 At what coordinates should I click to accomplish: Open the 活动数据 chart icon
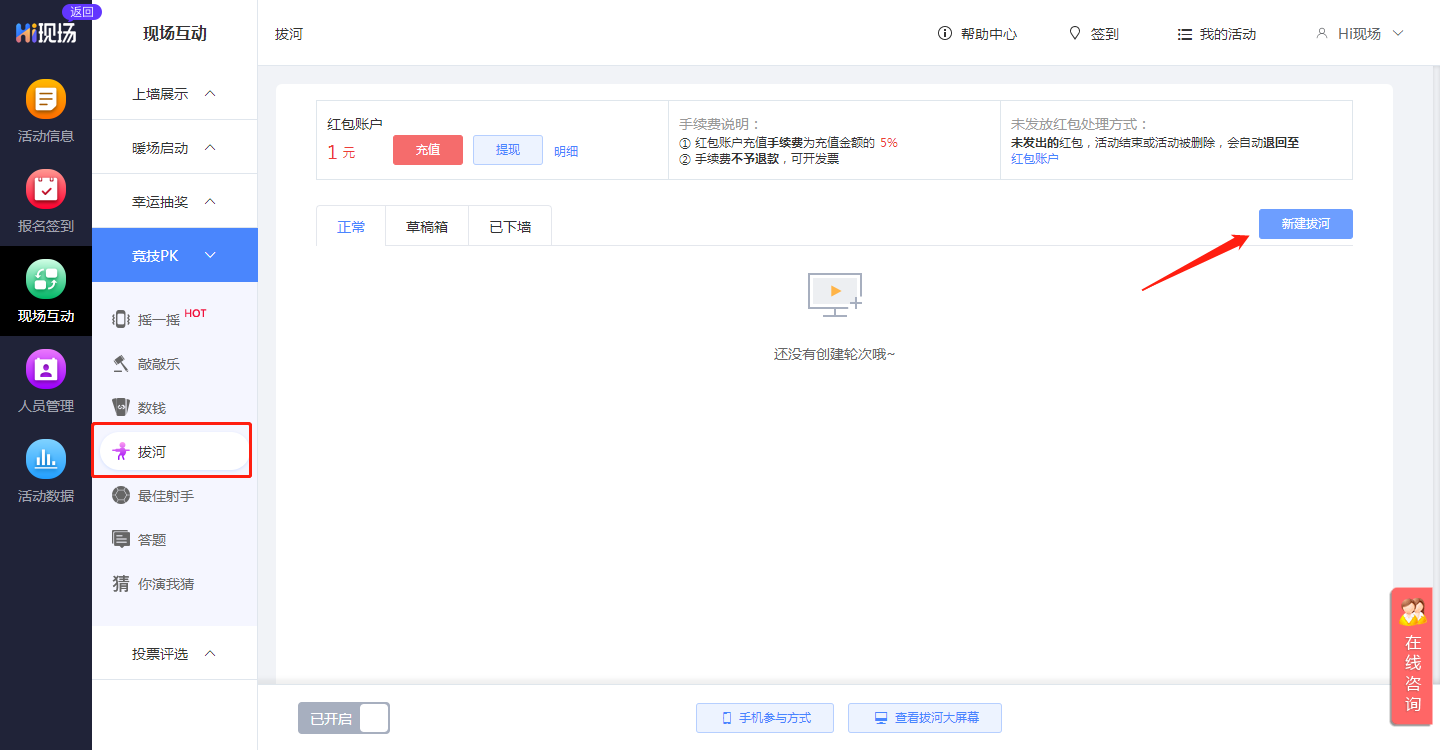(x=46, y=460)
